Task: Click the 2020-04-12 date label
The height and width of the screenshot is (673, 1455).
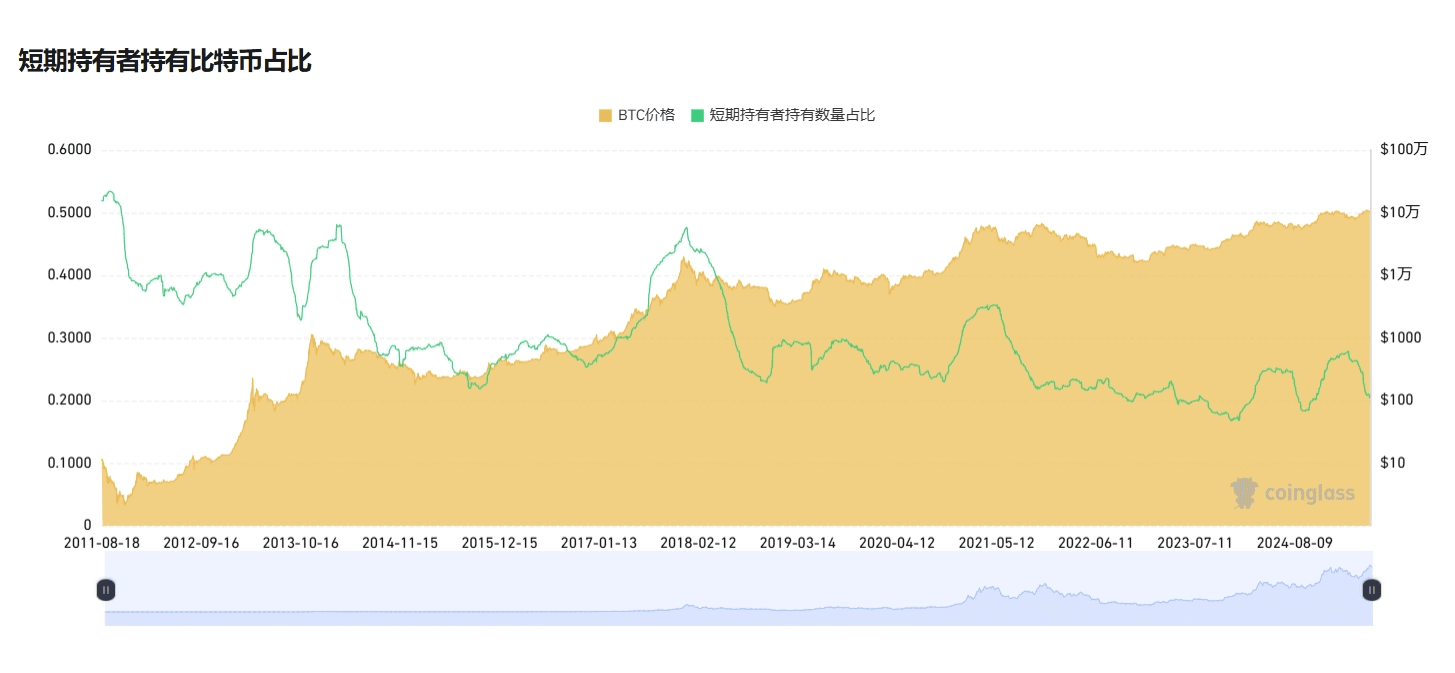Action: pos(897,543)
